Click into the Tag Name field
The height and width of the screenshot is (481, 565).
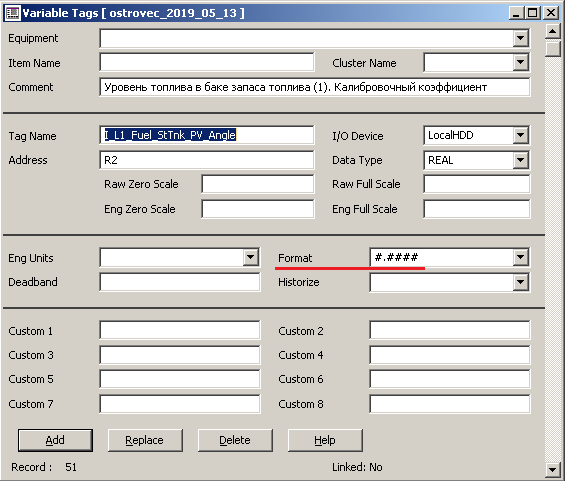point(206,135)
